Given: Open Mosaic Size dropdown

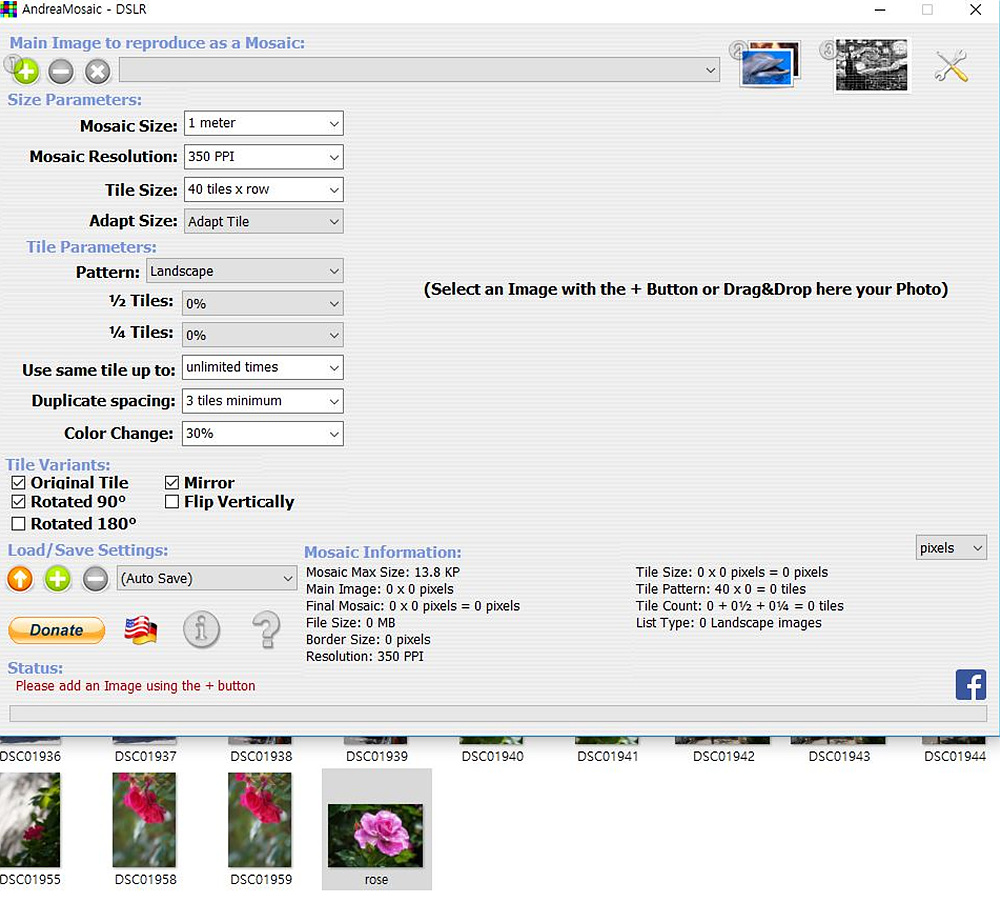Looking at the screenshot, I should (263, 123).
